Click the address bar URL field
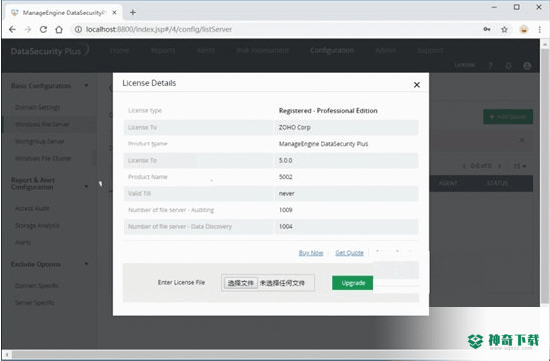The width and height of the screenshot is (550, 361). tap(159, 29)
